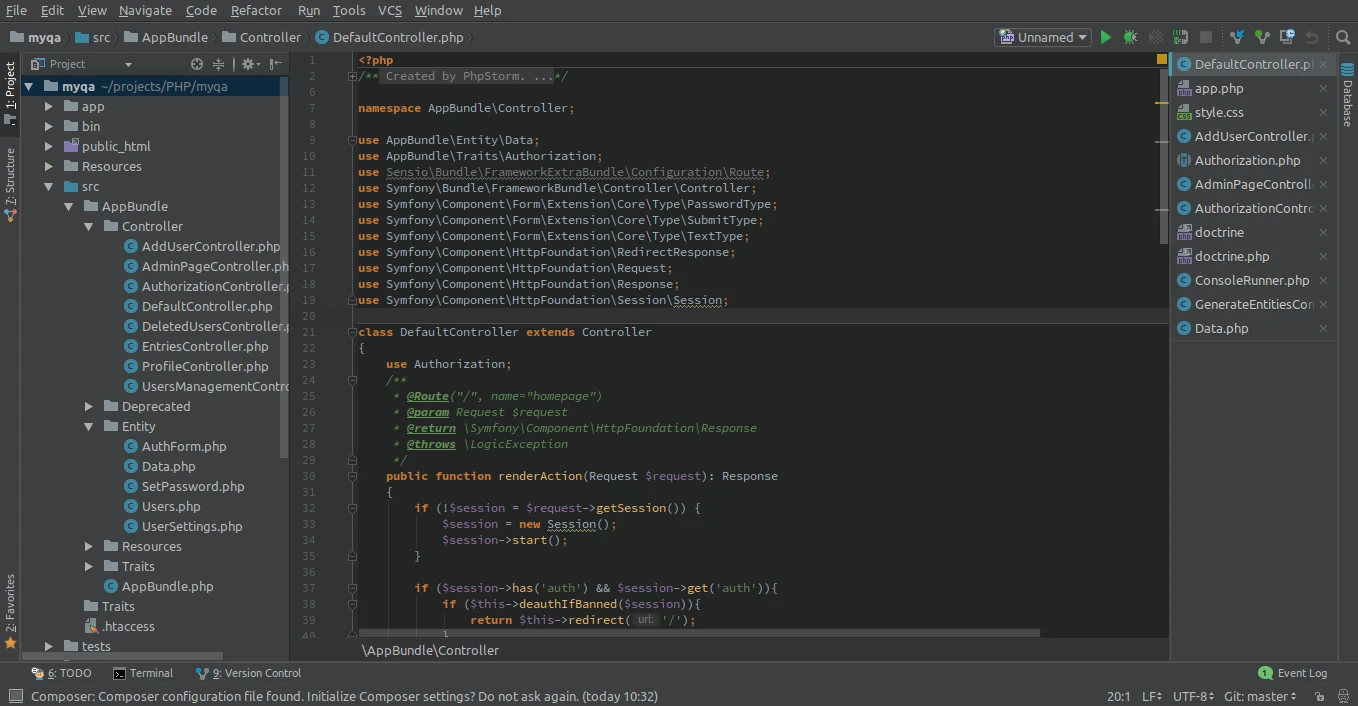Open the Git: master branch dropdown
Image resolution: width=1358 pixels, height=706 pixels.
click(1259, 696)
